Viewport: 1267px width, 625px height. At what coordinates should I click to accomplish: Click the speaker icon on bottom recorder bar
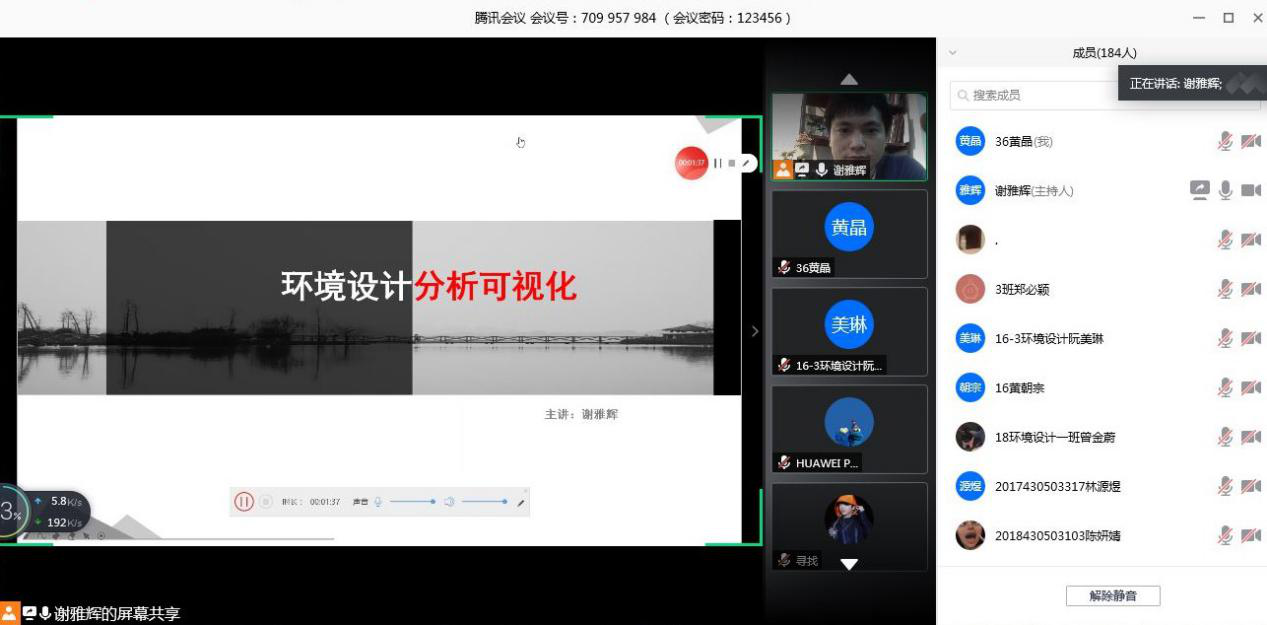(450, 502)
